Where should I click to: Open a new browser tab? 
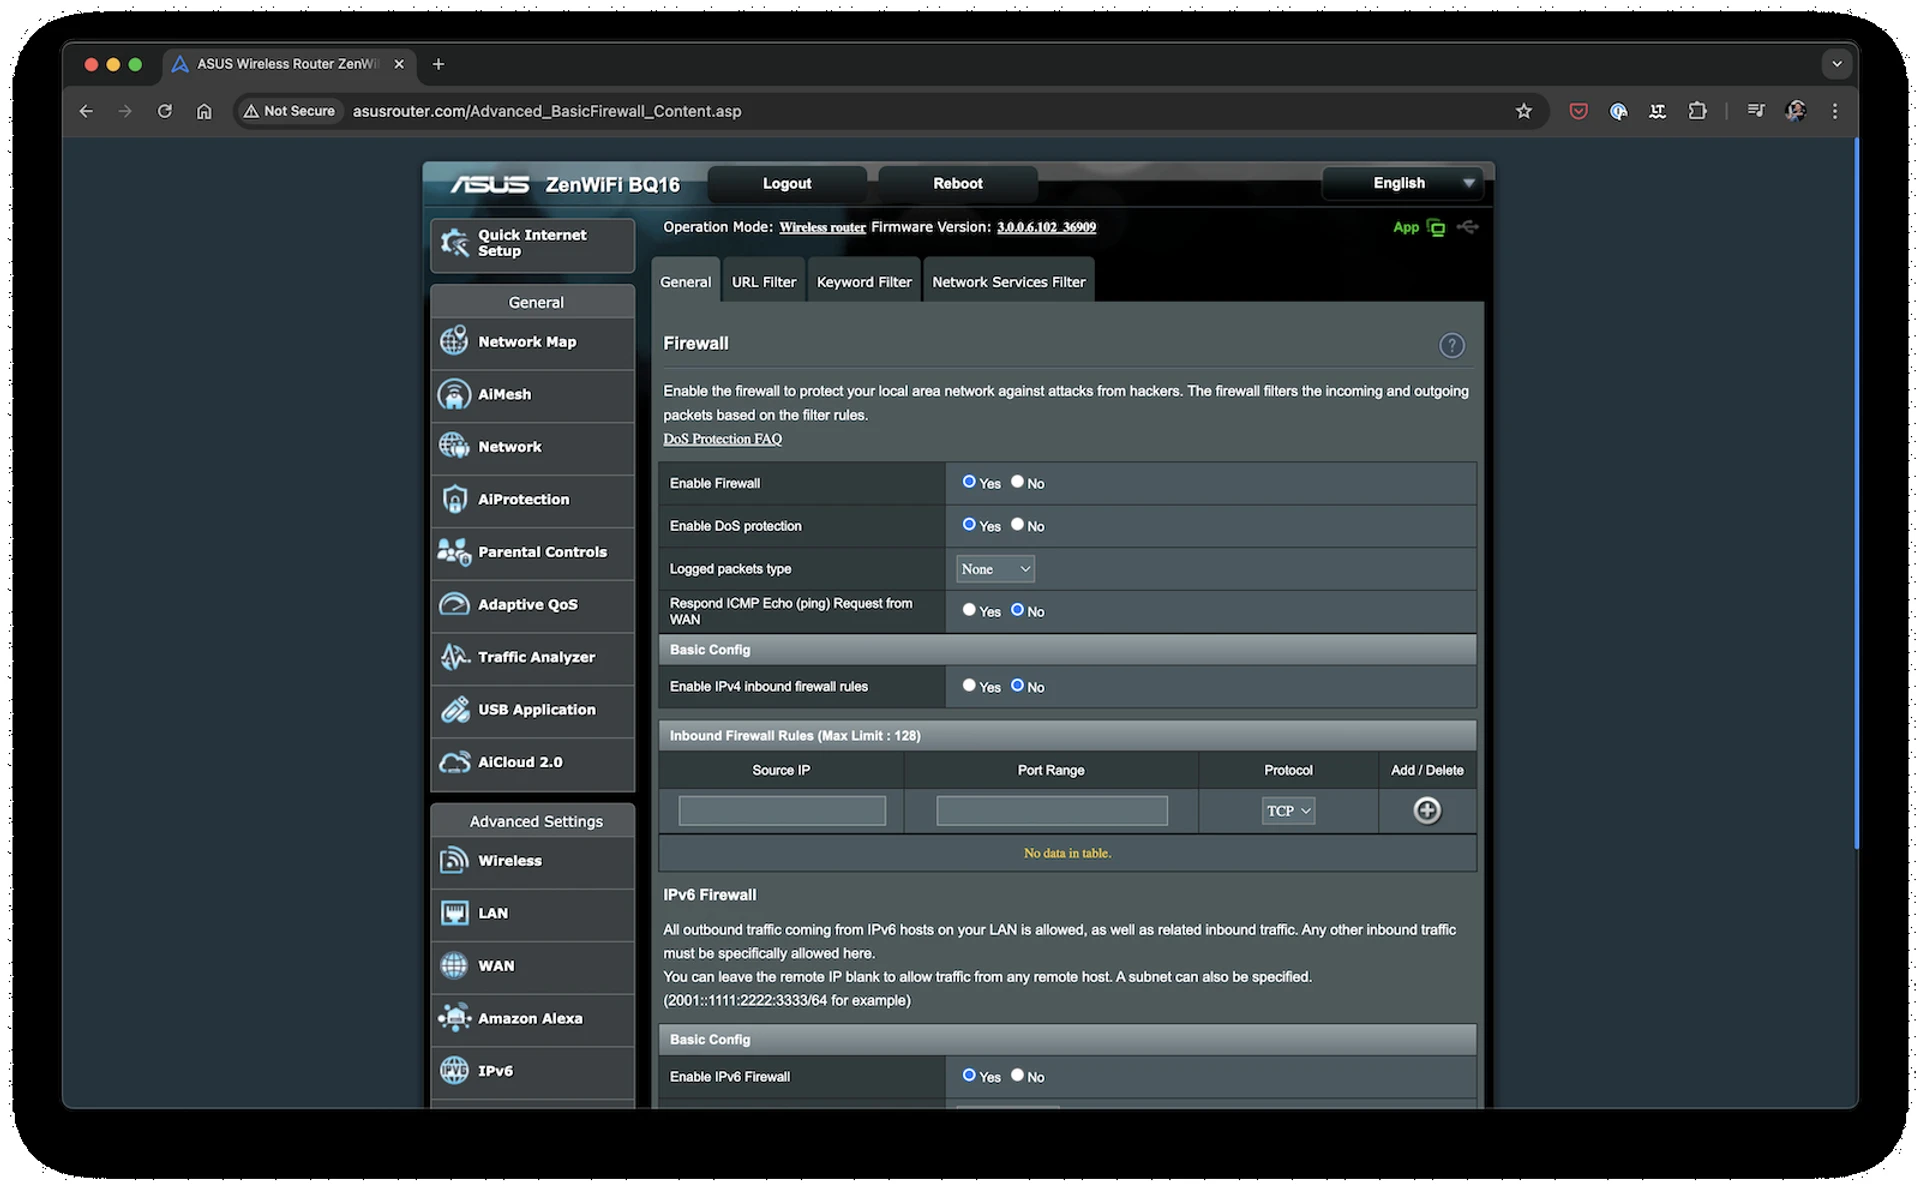tap(438, 64)
